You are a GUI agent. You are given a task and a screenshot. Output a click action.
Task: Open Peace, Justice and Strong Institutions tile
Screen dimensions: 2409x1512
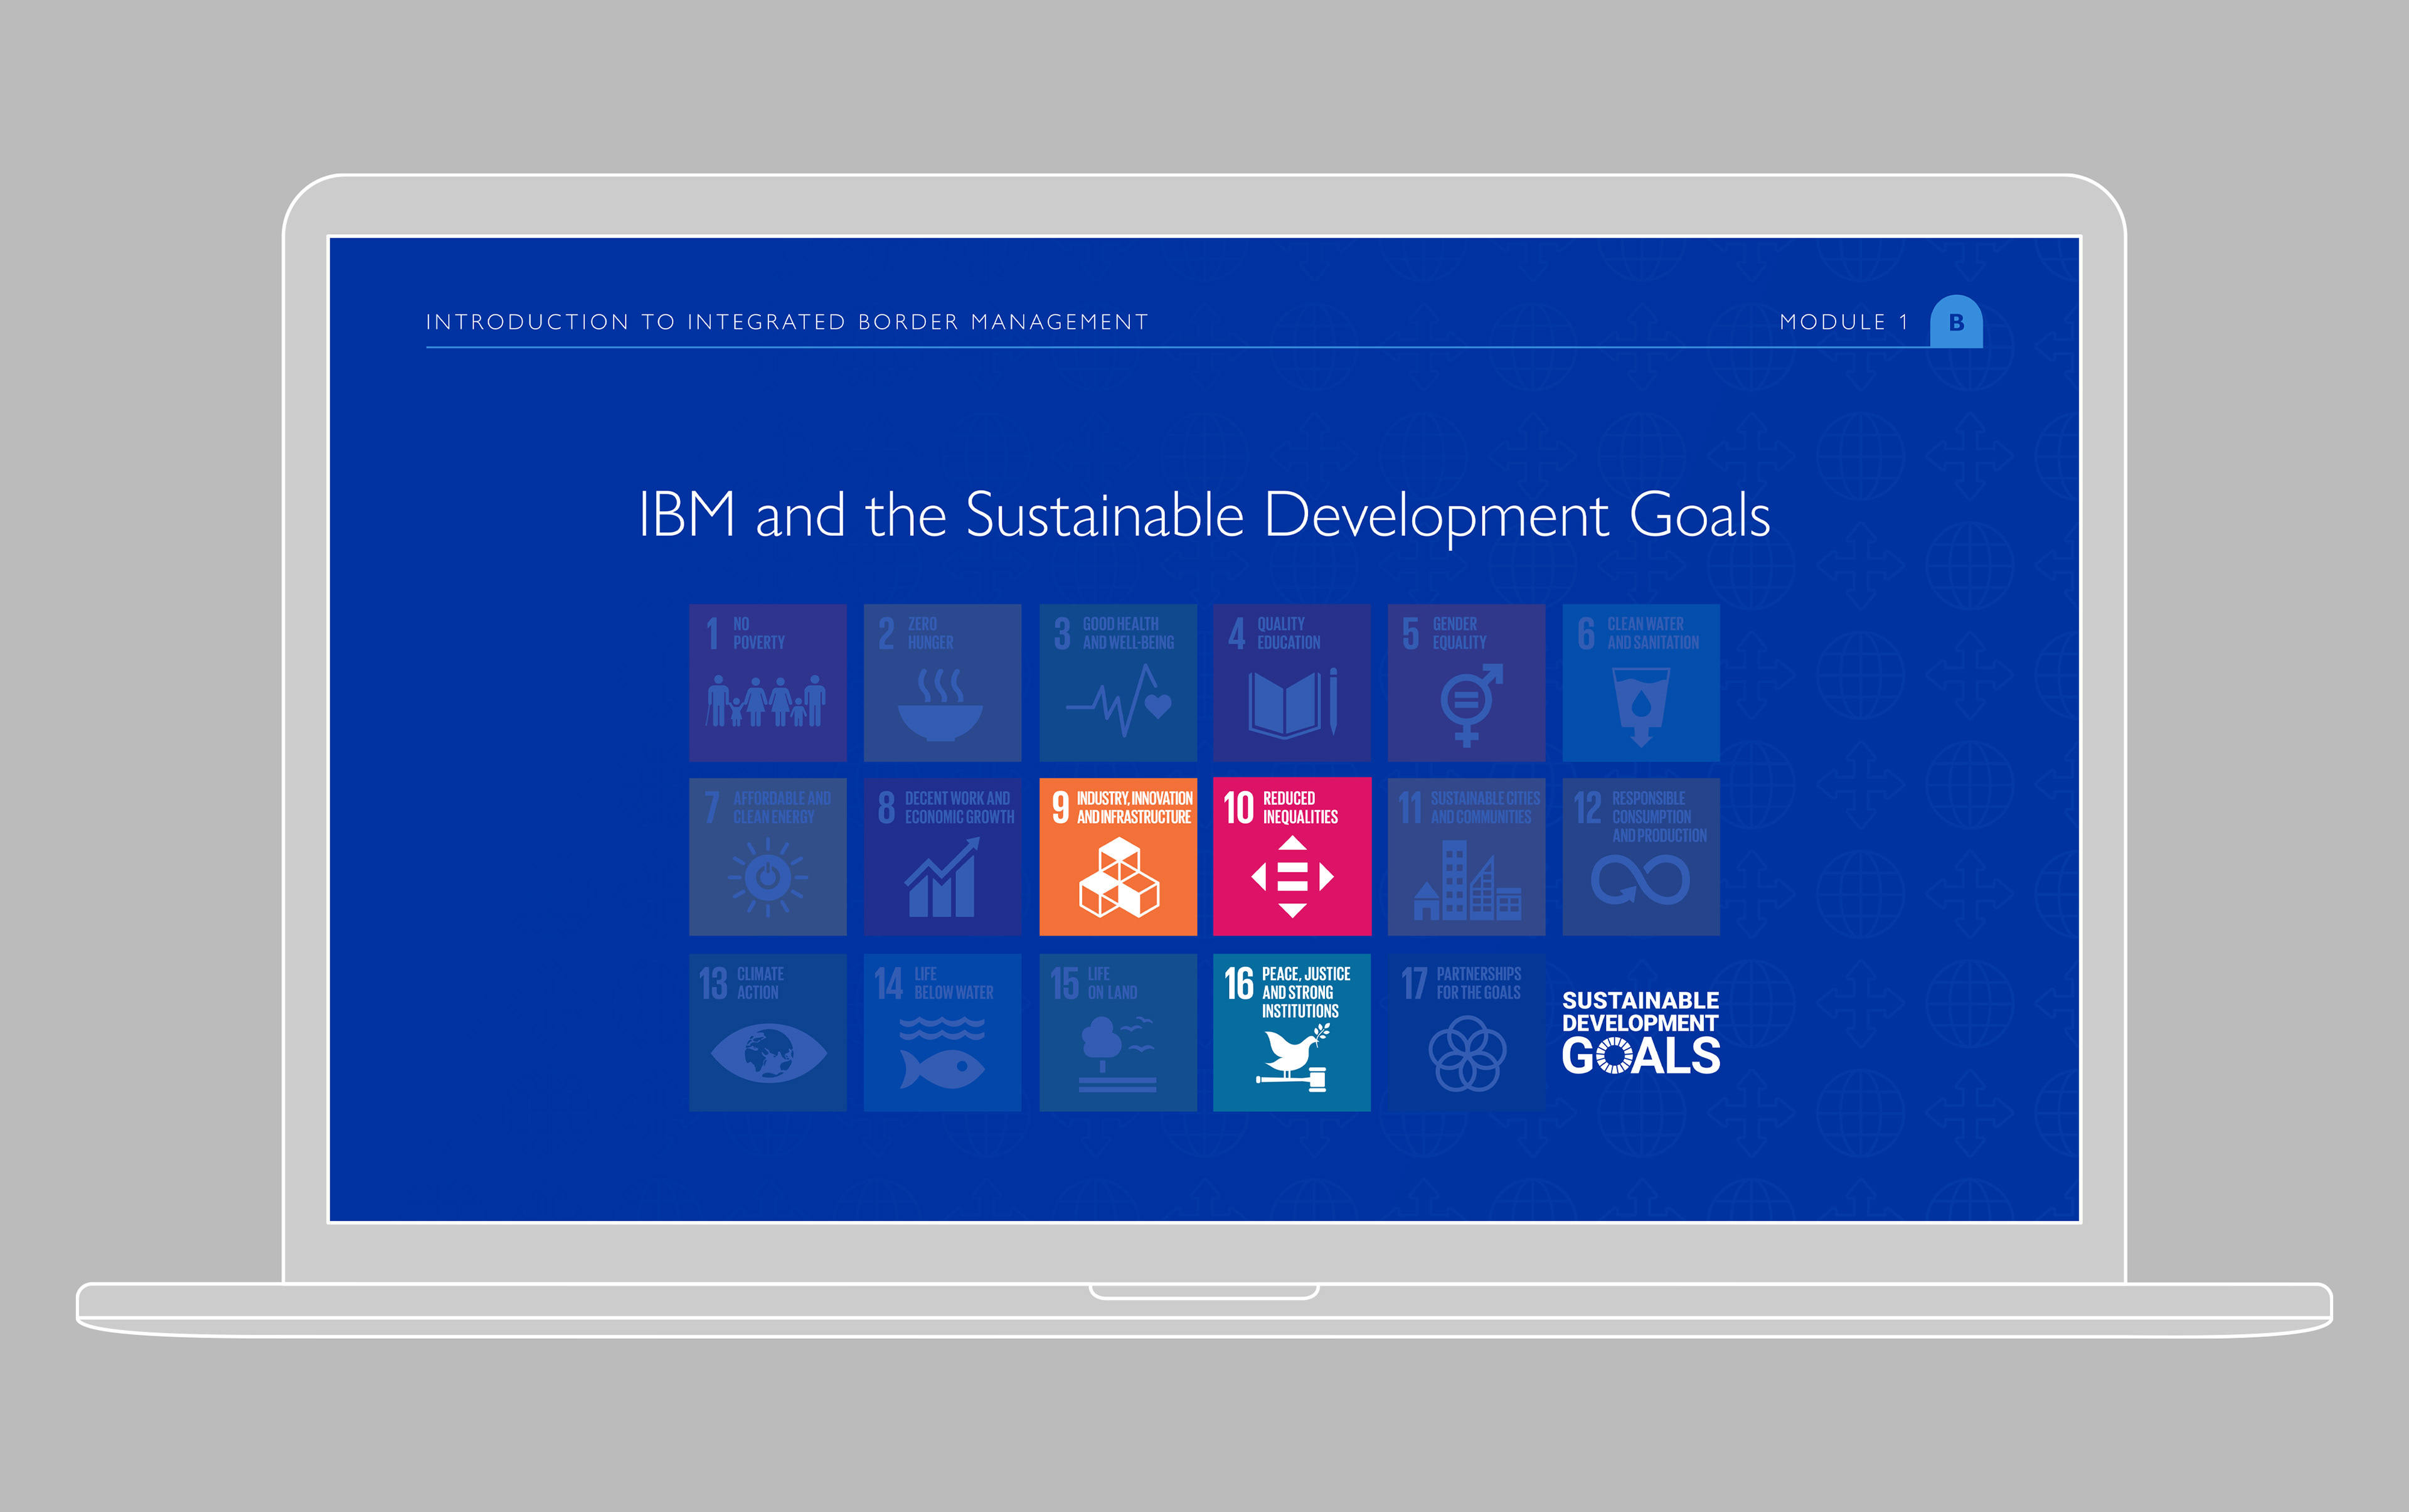tap(1291, 1032)
